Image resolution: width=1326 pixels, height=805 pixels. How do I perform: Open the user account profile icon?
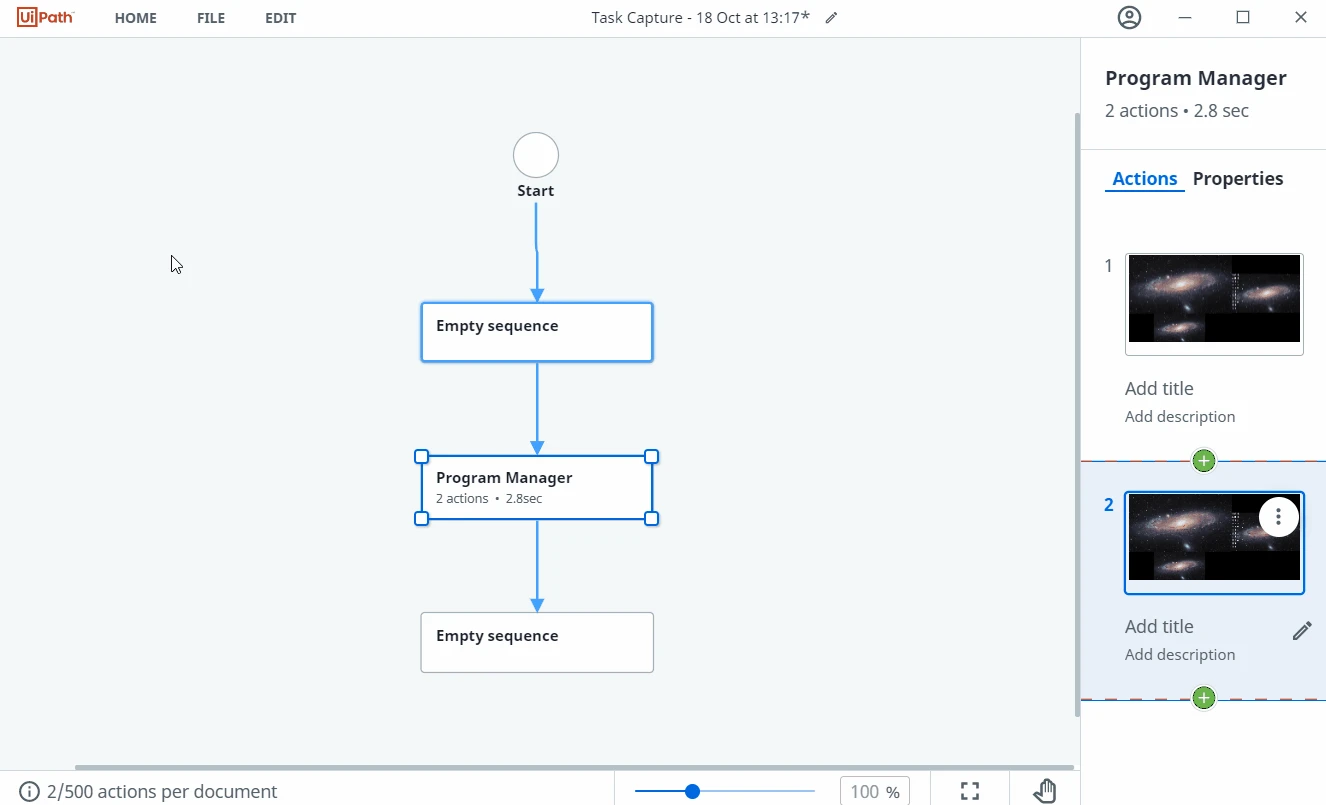click(1129, 17)
